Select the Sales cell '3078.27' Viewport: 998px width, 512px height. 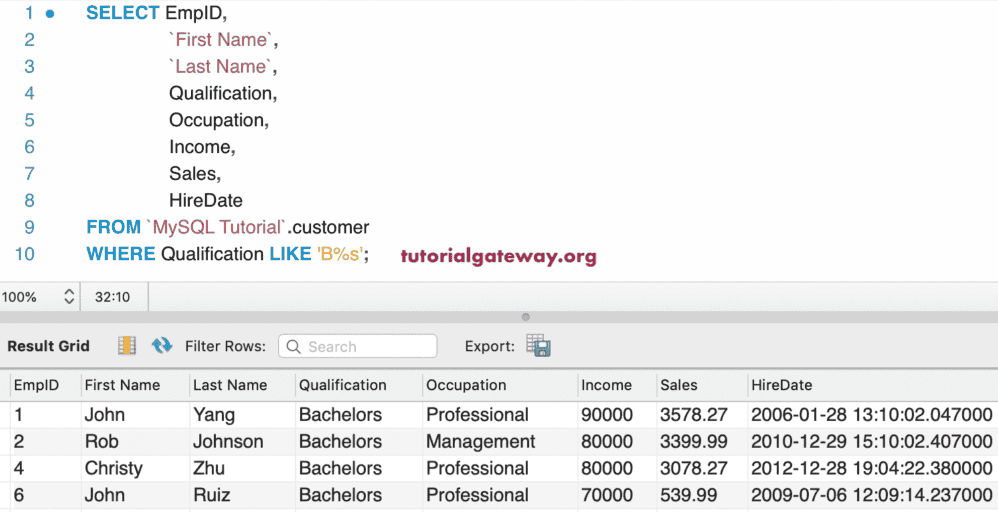tap(694, 468)
